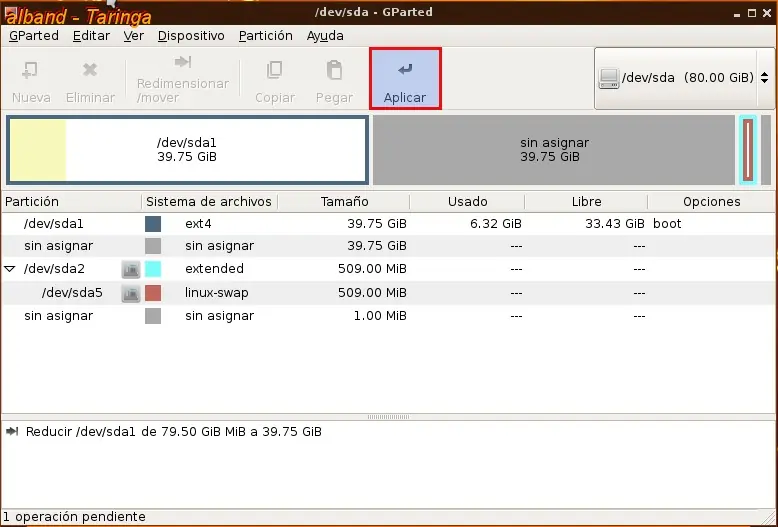The height and width of the screenshot is (527, 778).
Task: Click the 'linux-swap' file system cell
Action: coord(216,293)
